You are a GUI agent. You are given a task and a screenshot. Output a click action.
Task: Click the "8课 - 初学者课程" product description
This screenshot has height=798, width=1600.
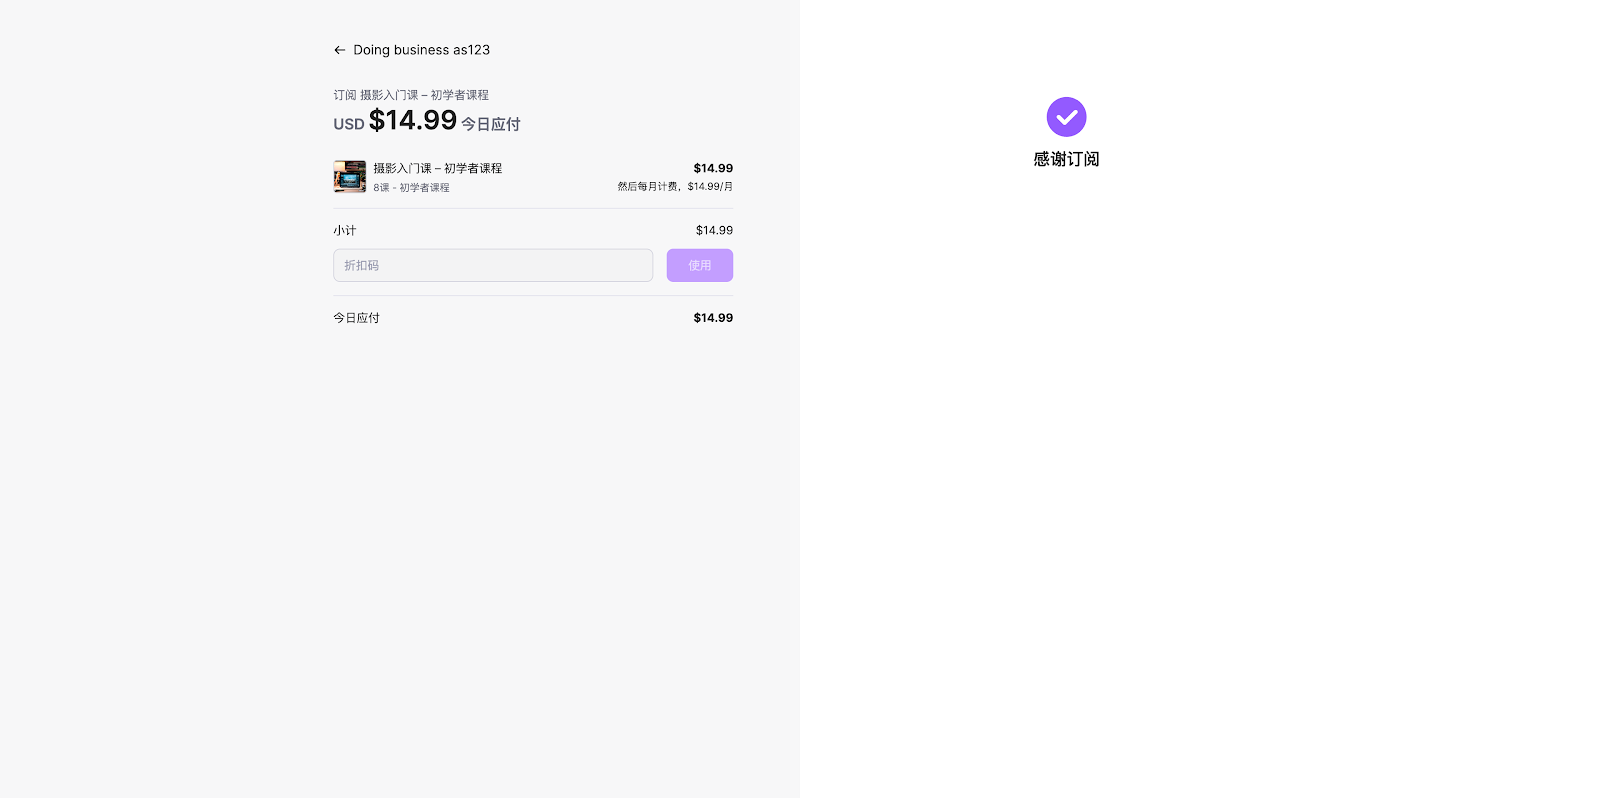pos(411,187)
